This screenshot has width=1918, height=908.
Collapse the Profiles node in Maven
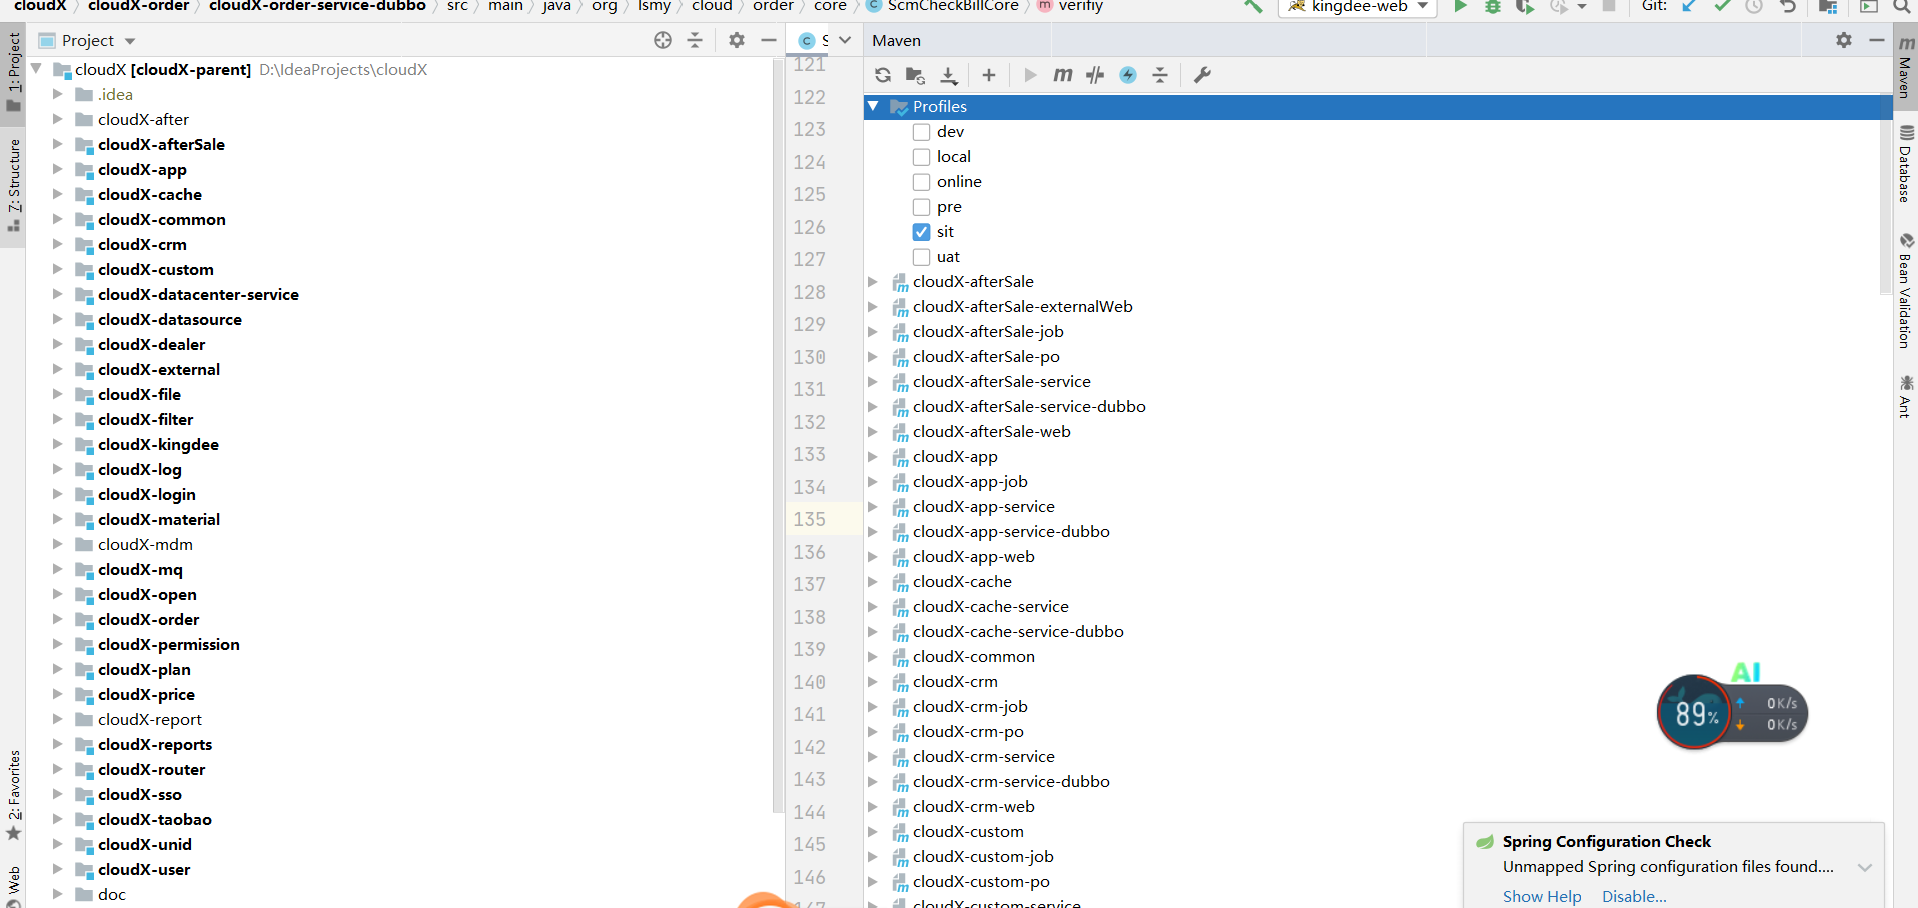point(873,106)
